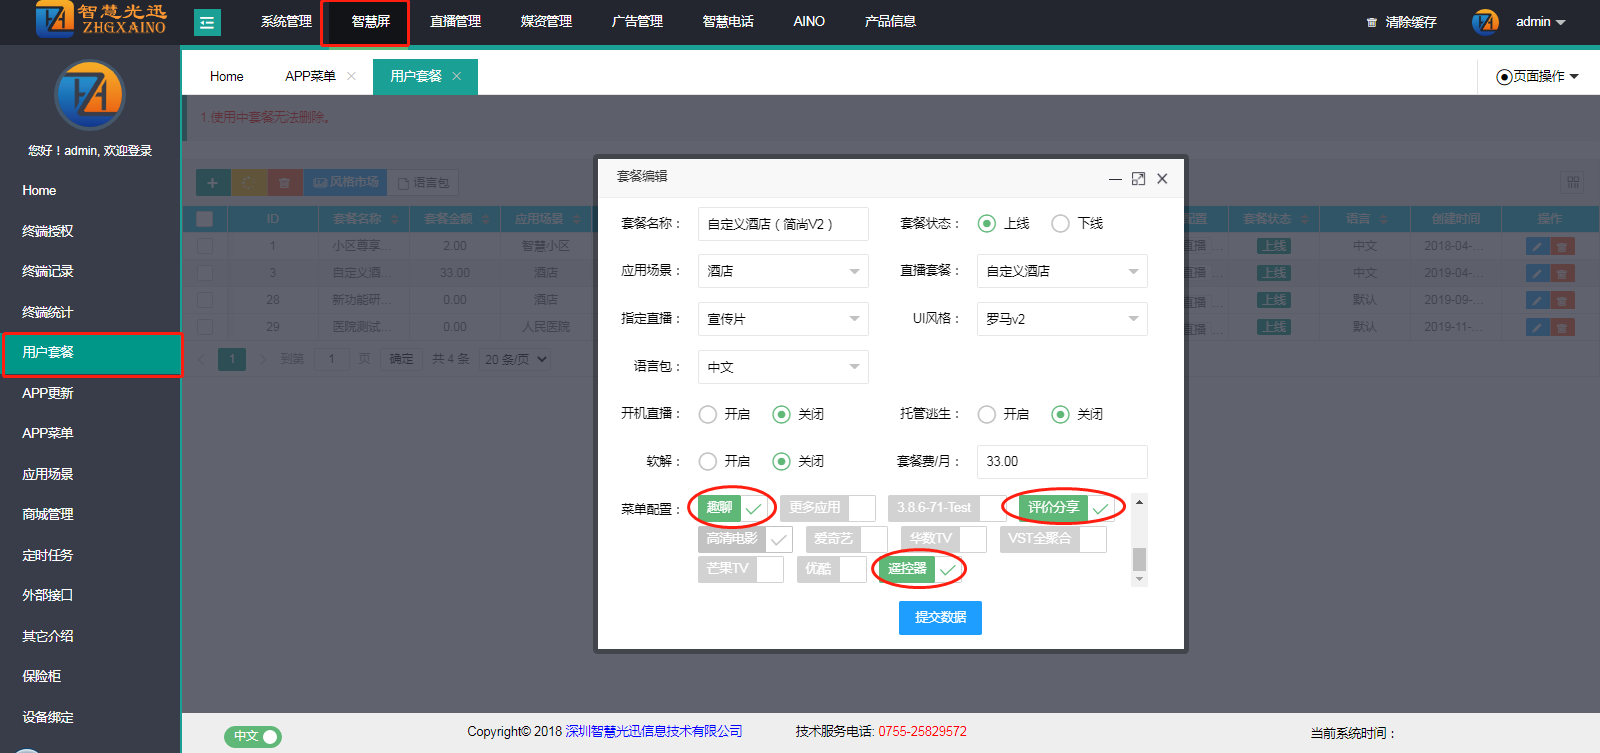Viewport: 1600px width, 753px height.
Task: Uncheck the 遥控器 menu config option
Action: tap(948, 569)
